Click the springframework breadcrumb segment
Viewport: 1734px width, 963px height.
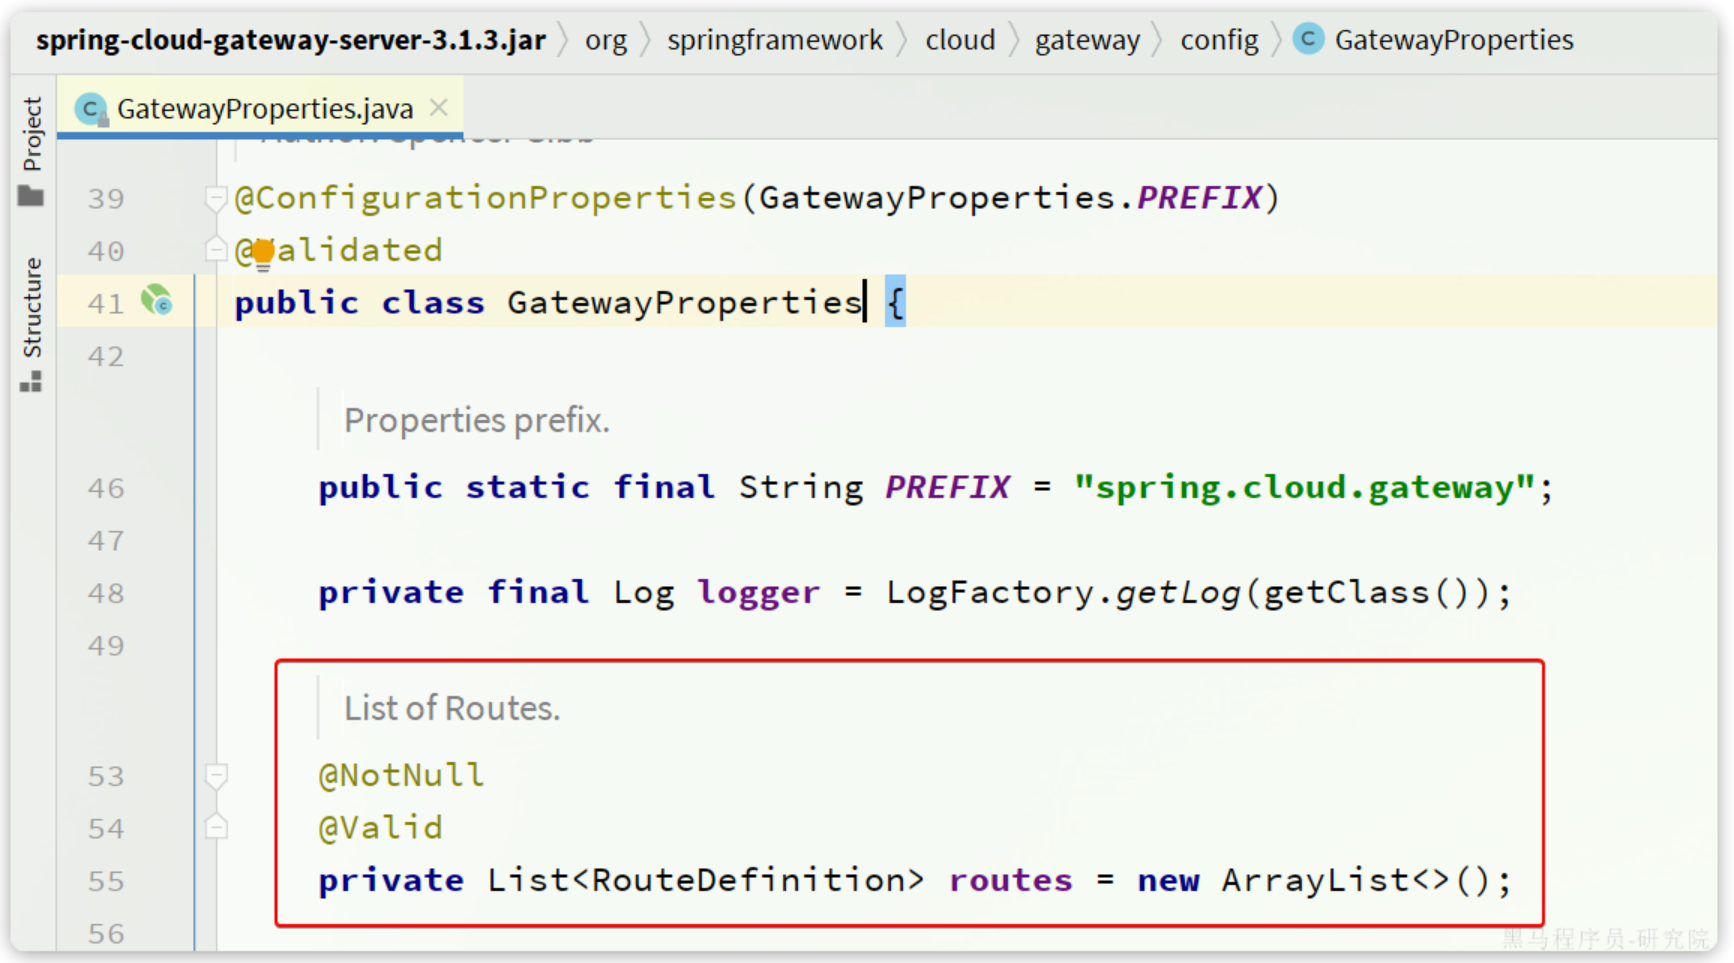tap(774, 40)
